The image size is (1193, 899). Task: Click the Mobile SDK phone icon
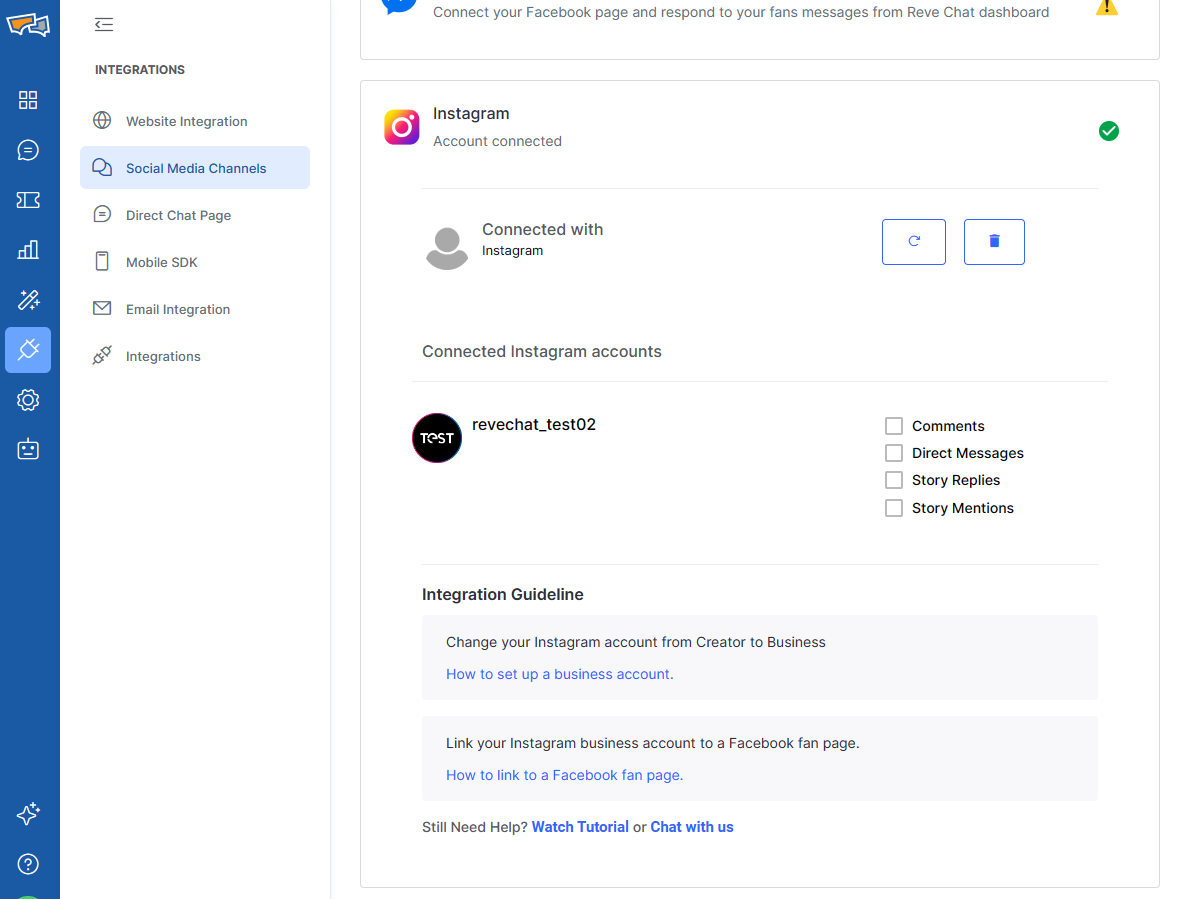point(102,261)
